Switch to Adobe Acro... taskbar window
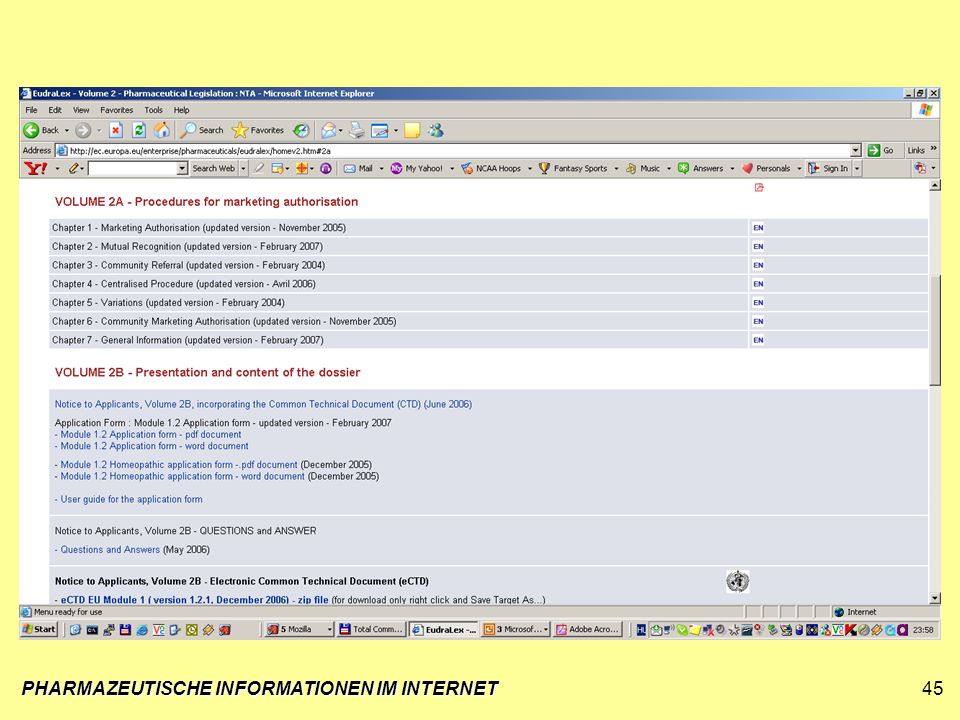Screen dimensions: 960x720 pos(588,629)
